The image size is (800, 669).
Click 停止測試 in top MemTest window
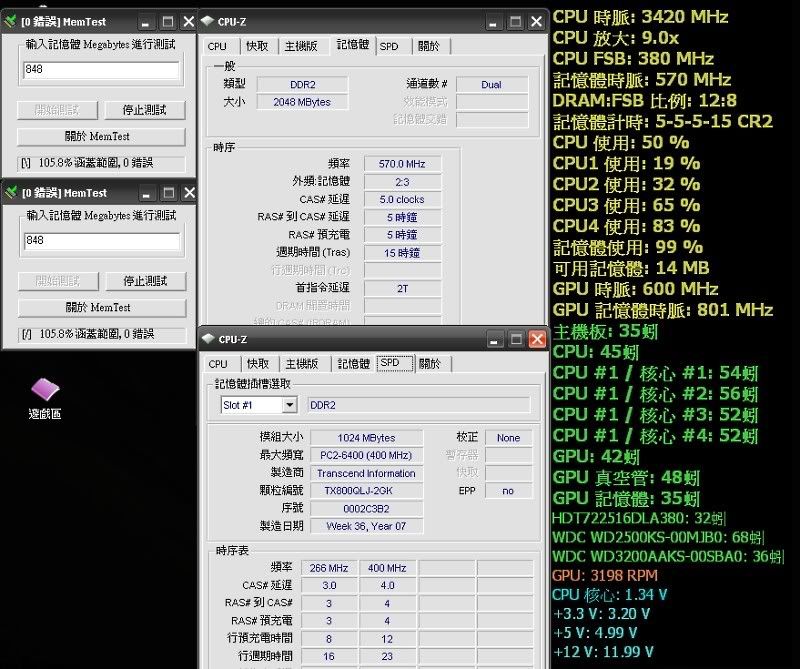click(x=145, y=110)
